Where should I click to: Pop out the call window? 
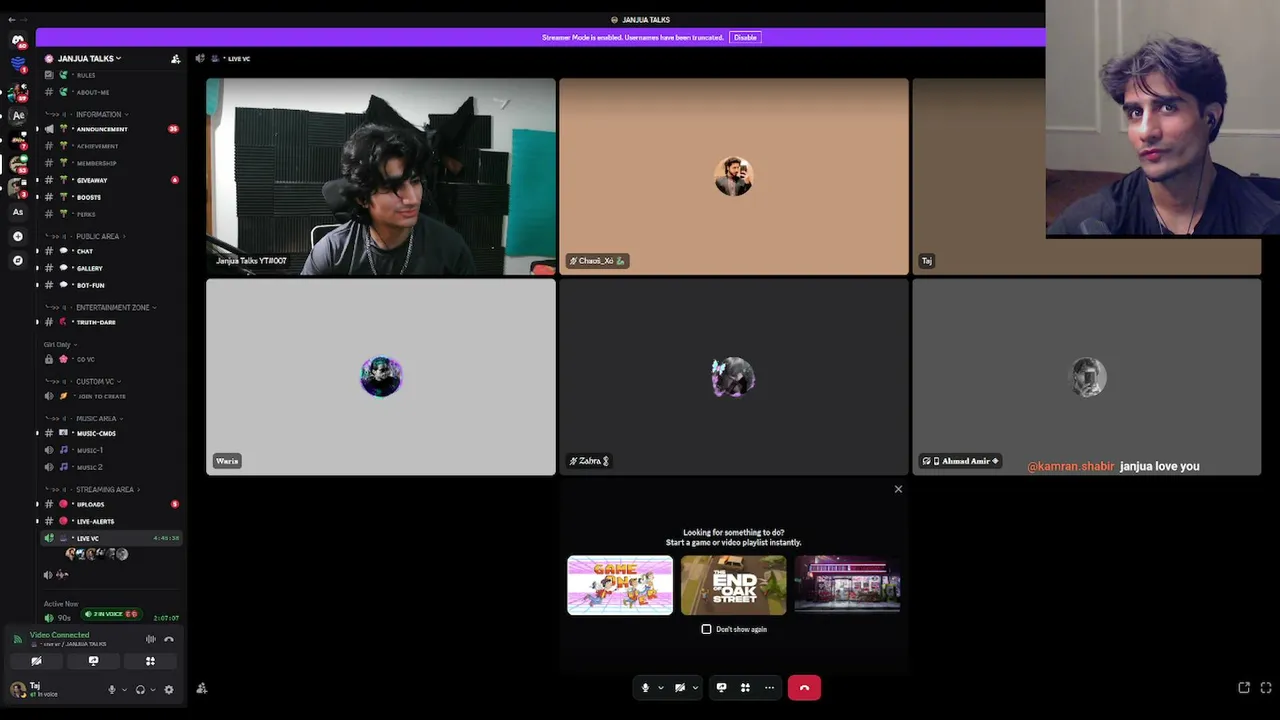click(x=1244, y=688)
